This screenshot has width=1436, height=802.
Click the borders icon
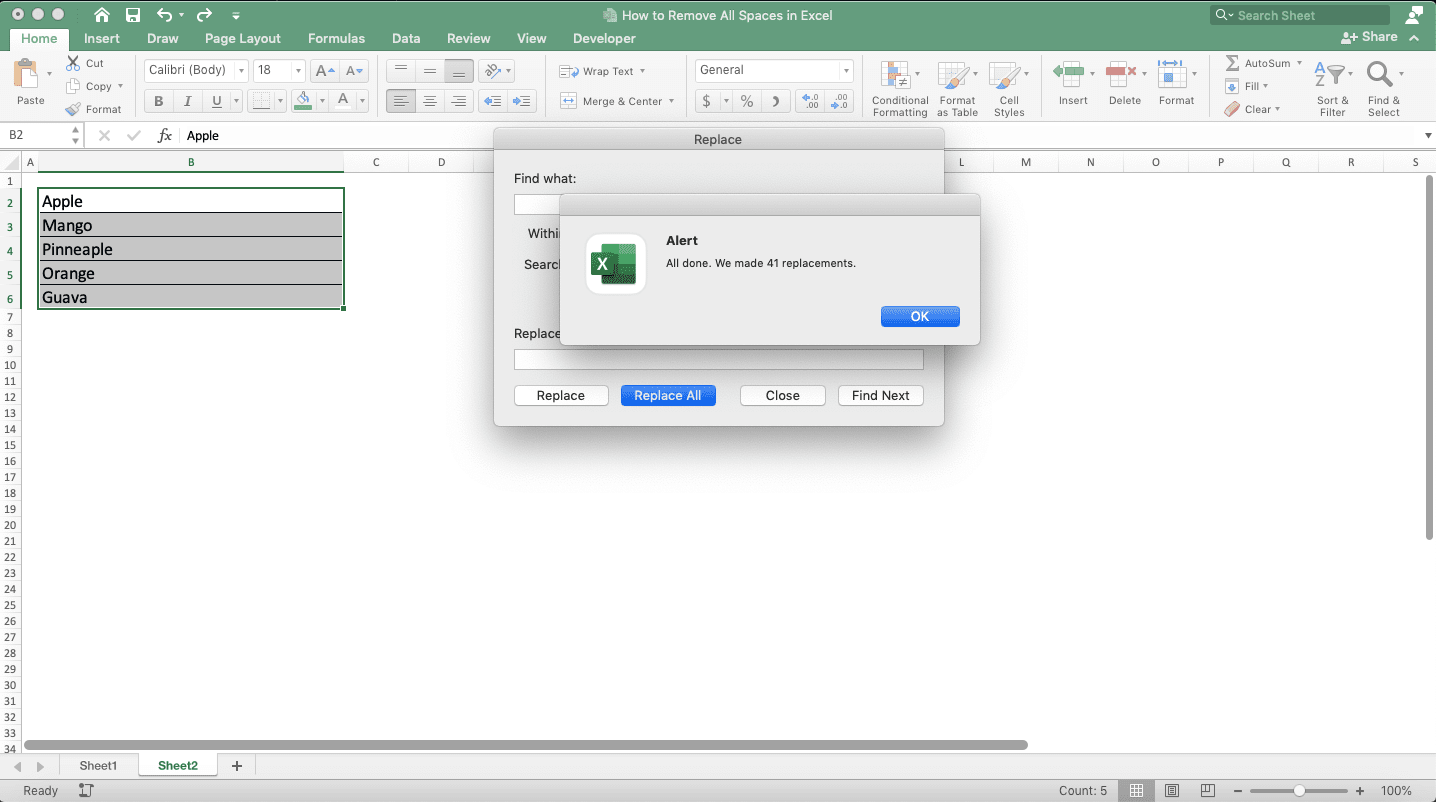pyautogui.click(x=260, y=101)
